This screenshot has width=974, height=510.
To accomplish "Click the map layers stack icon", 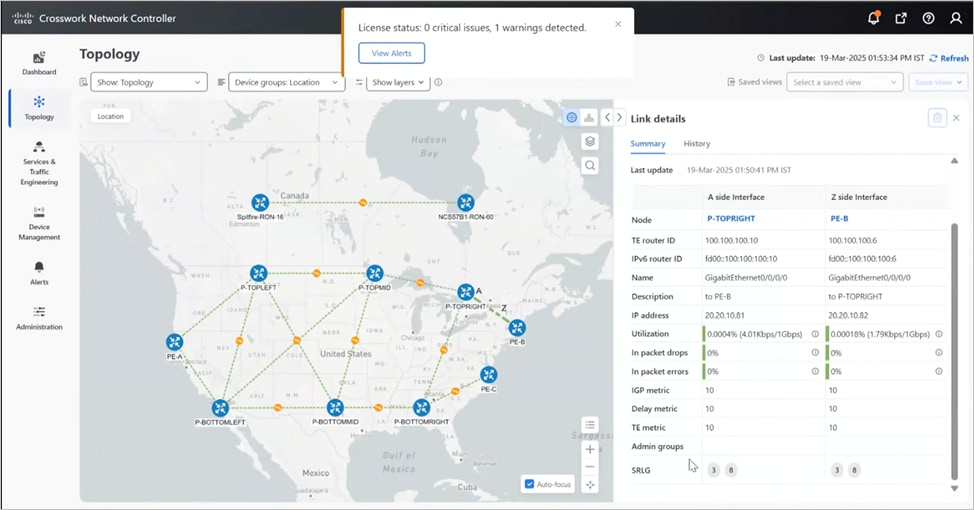I will point(590,141).
